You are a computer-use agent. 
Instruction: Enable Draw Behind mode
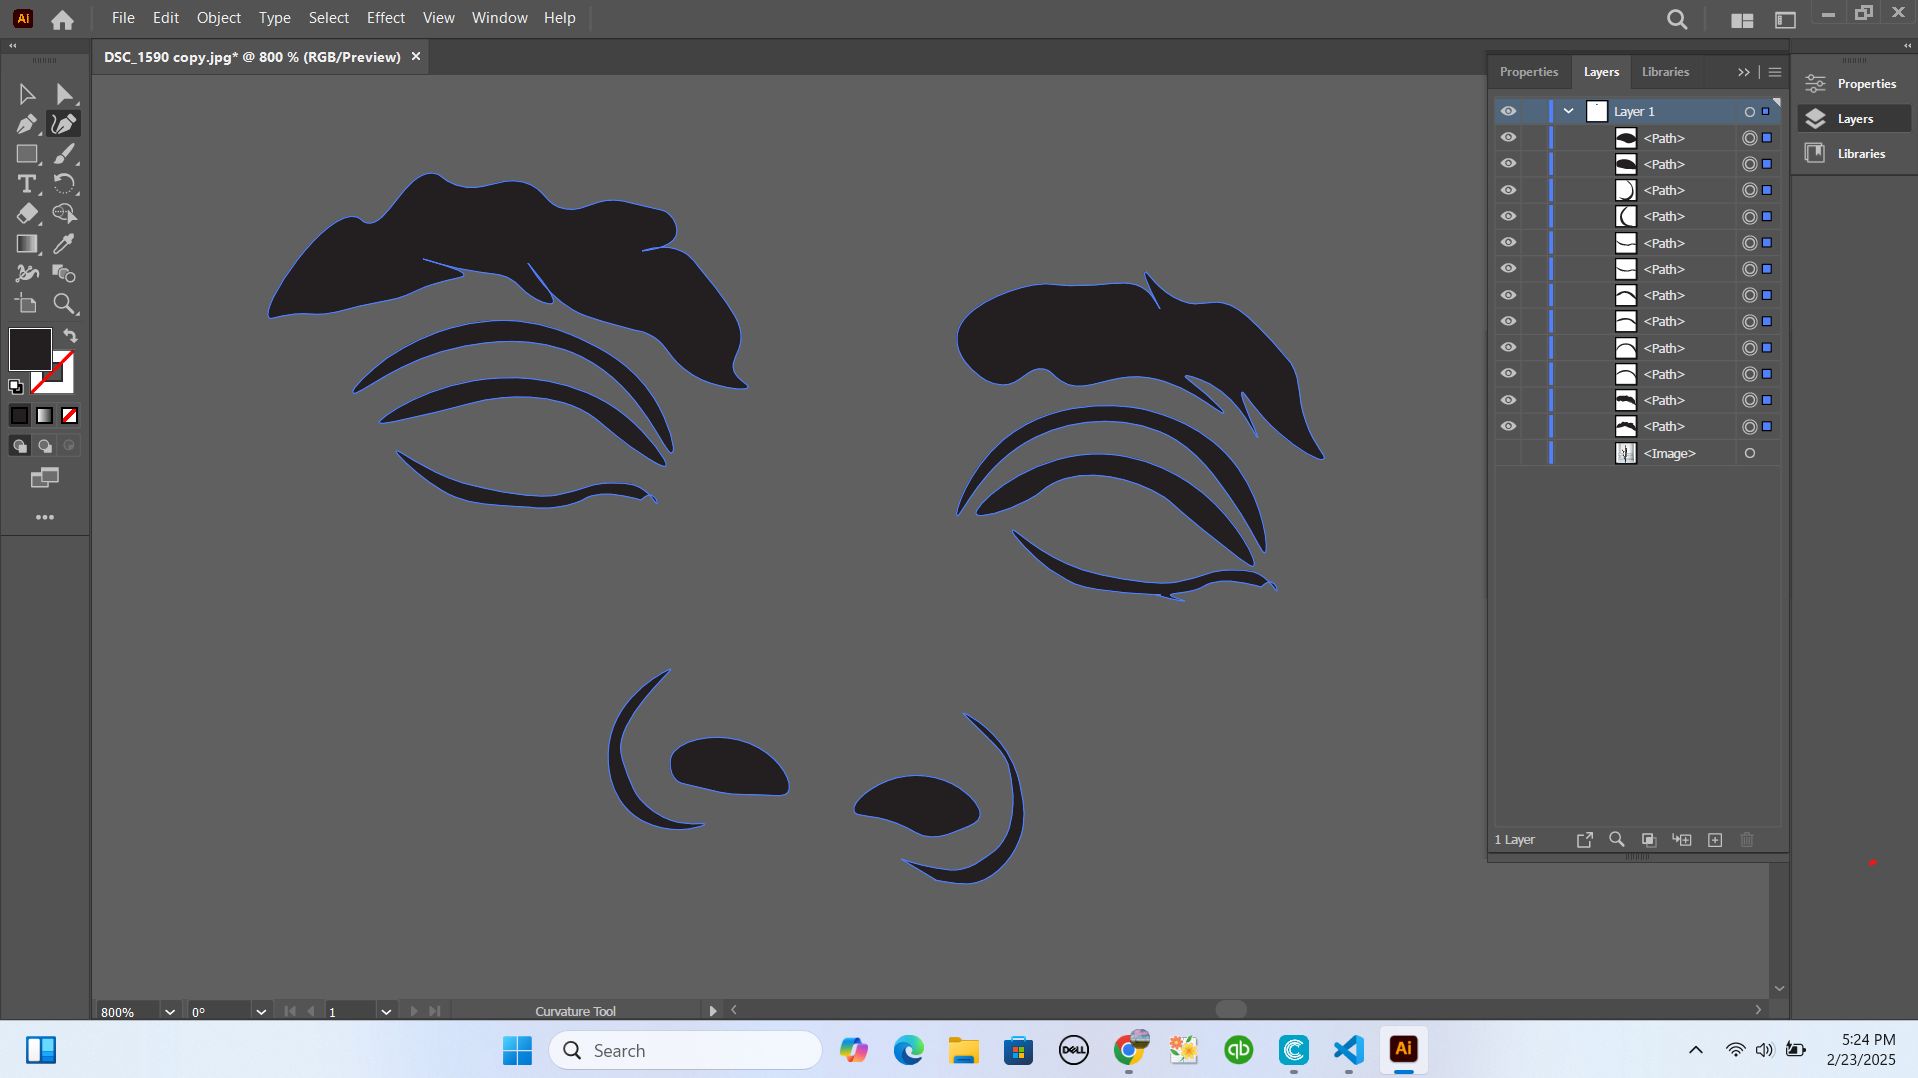click(x=45, y=446)
